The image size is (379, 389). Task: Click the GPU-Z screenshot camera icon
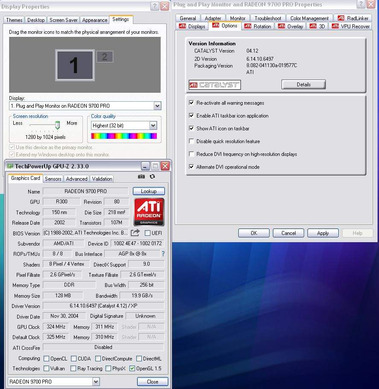[x=141, y=177]
